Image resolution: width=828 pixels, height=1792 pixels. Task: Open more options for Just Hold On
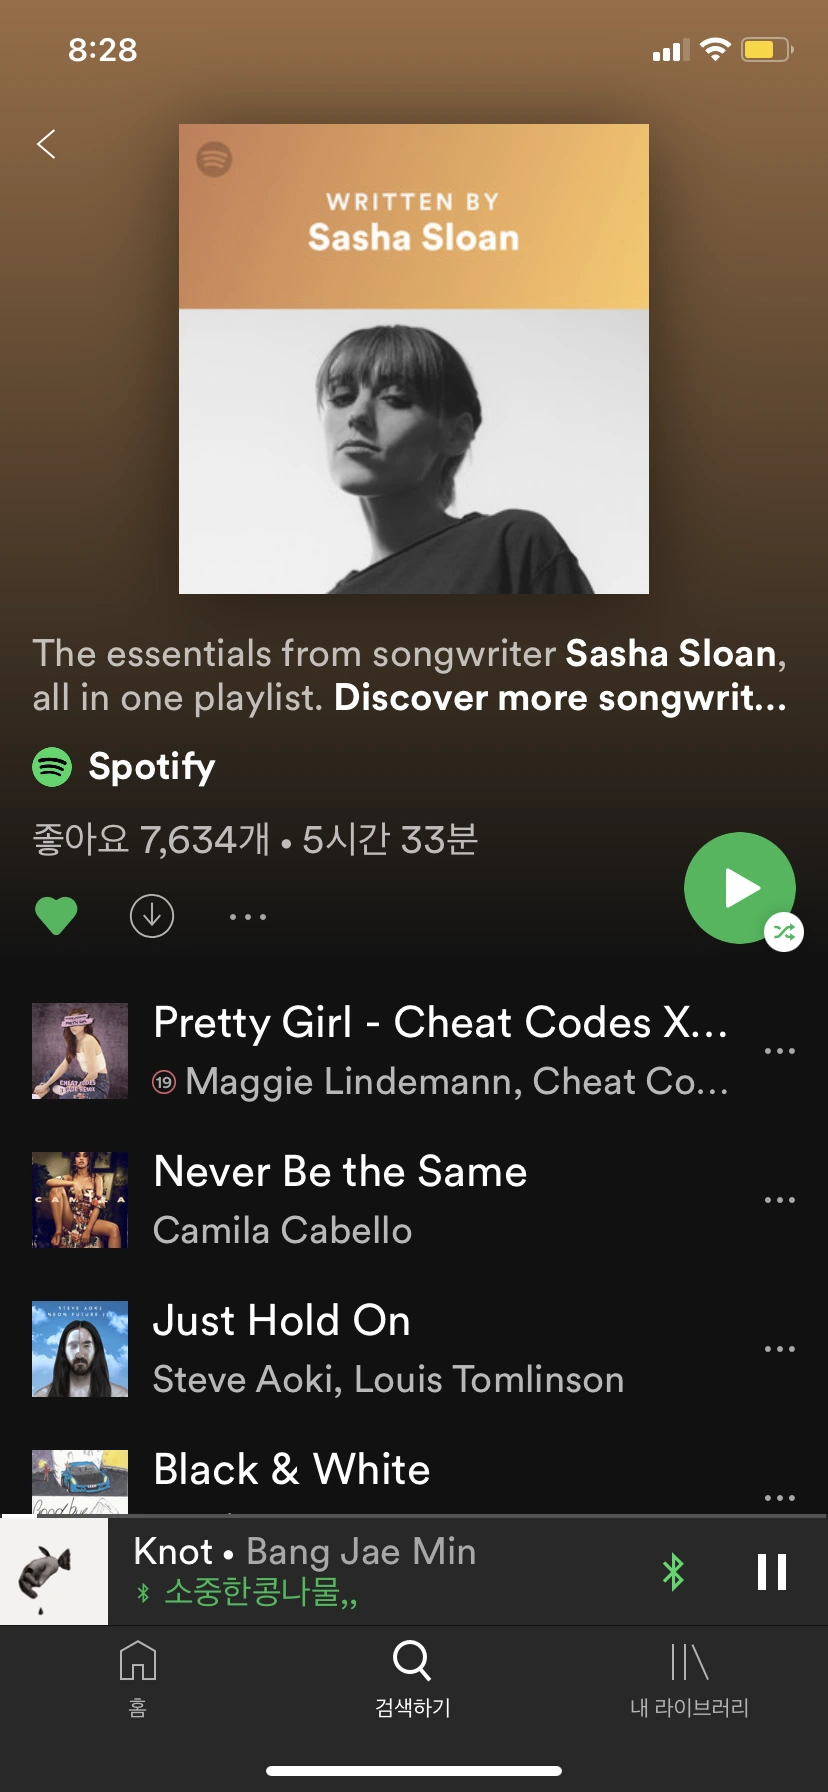(x=780, y=1349)
